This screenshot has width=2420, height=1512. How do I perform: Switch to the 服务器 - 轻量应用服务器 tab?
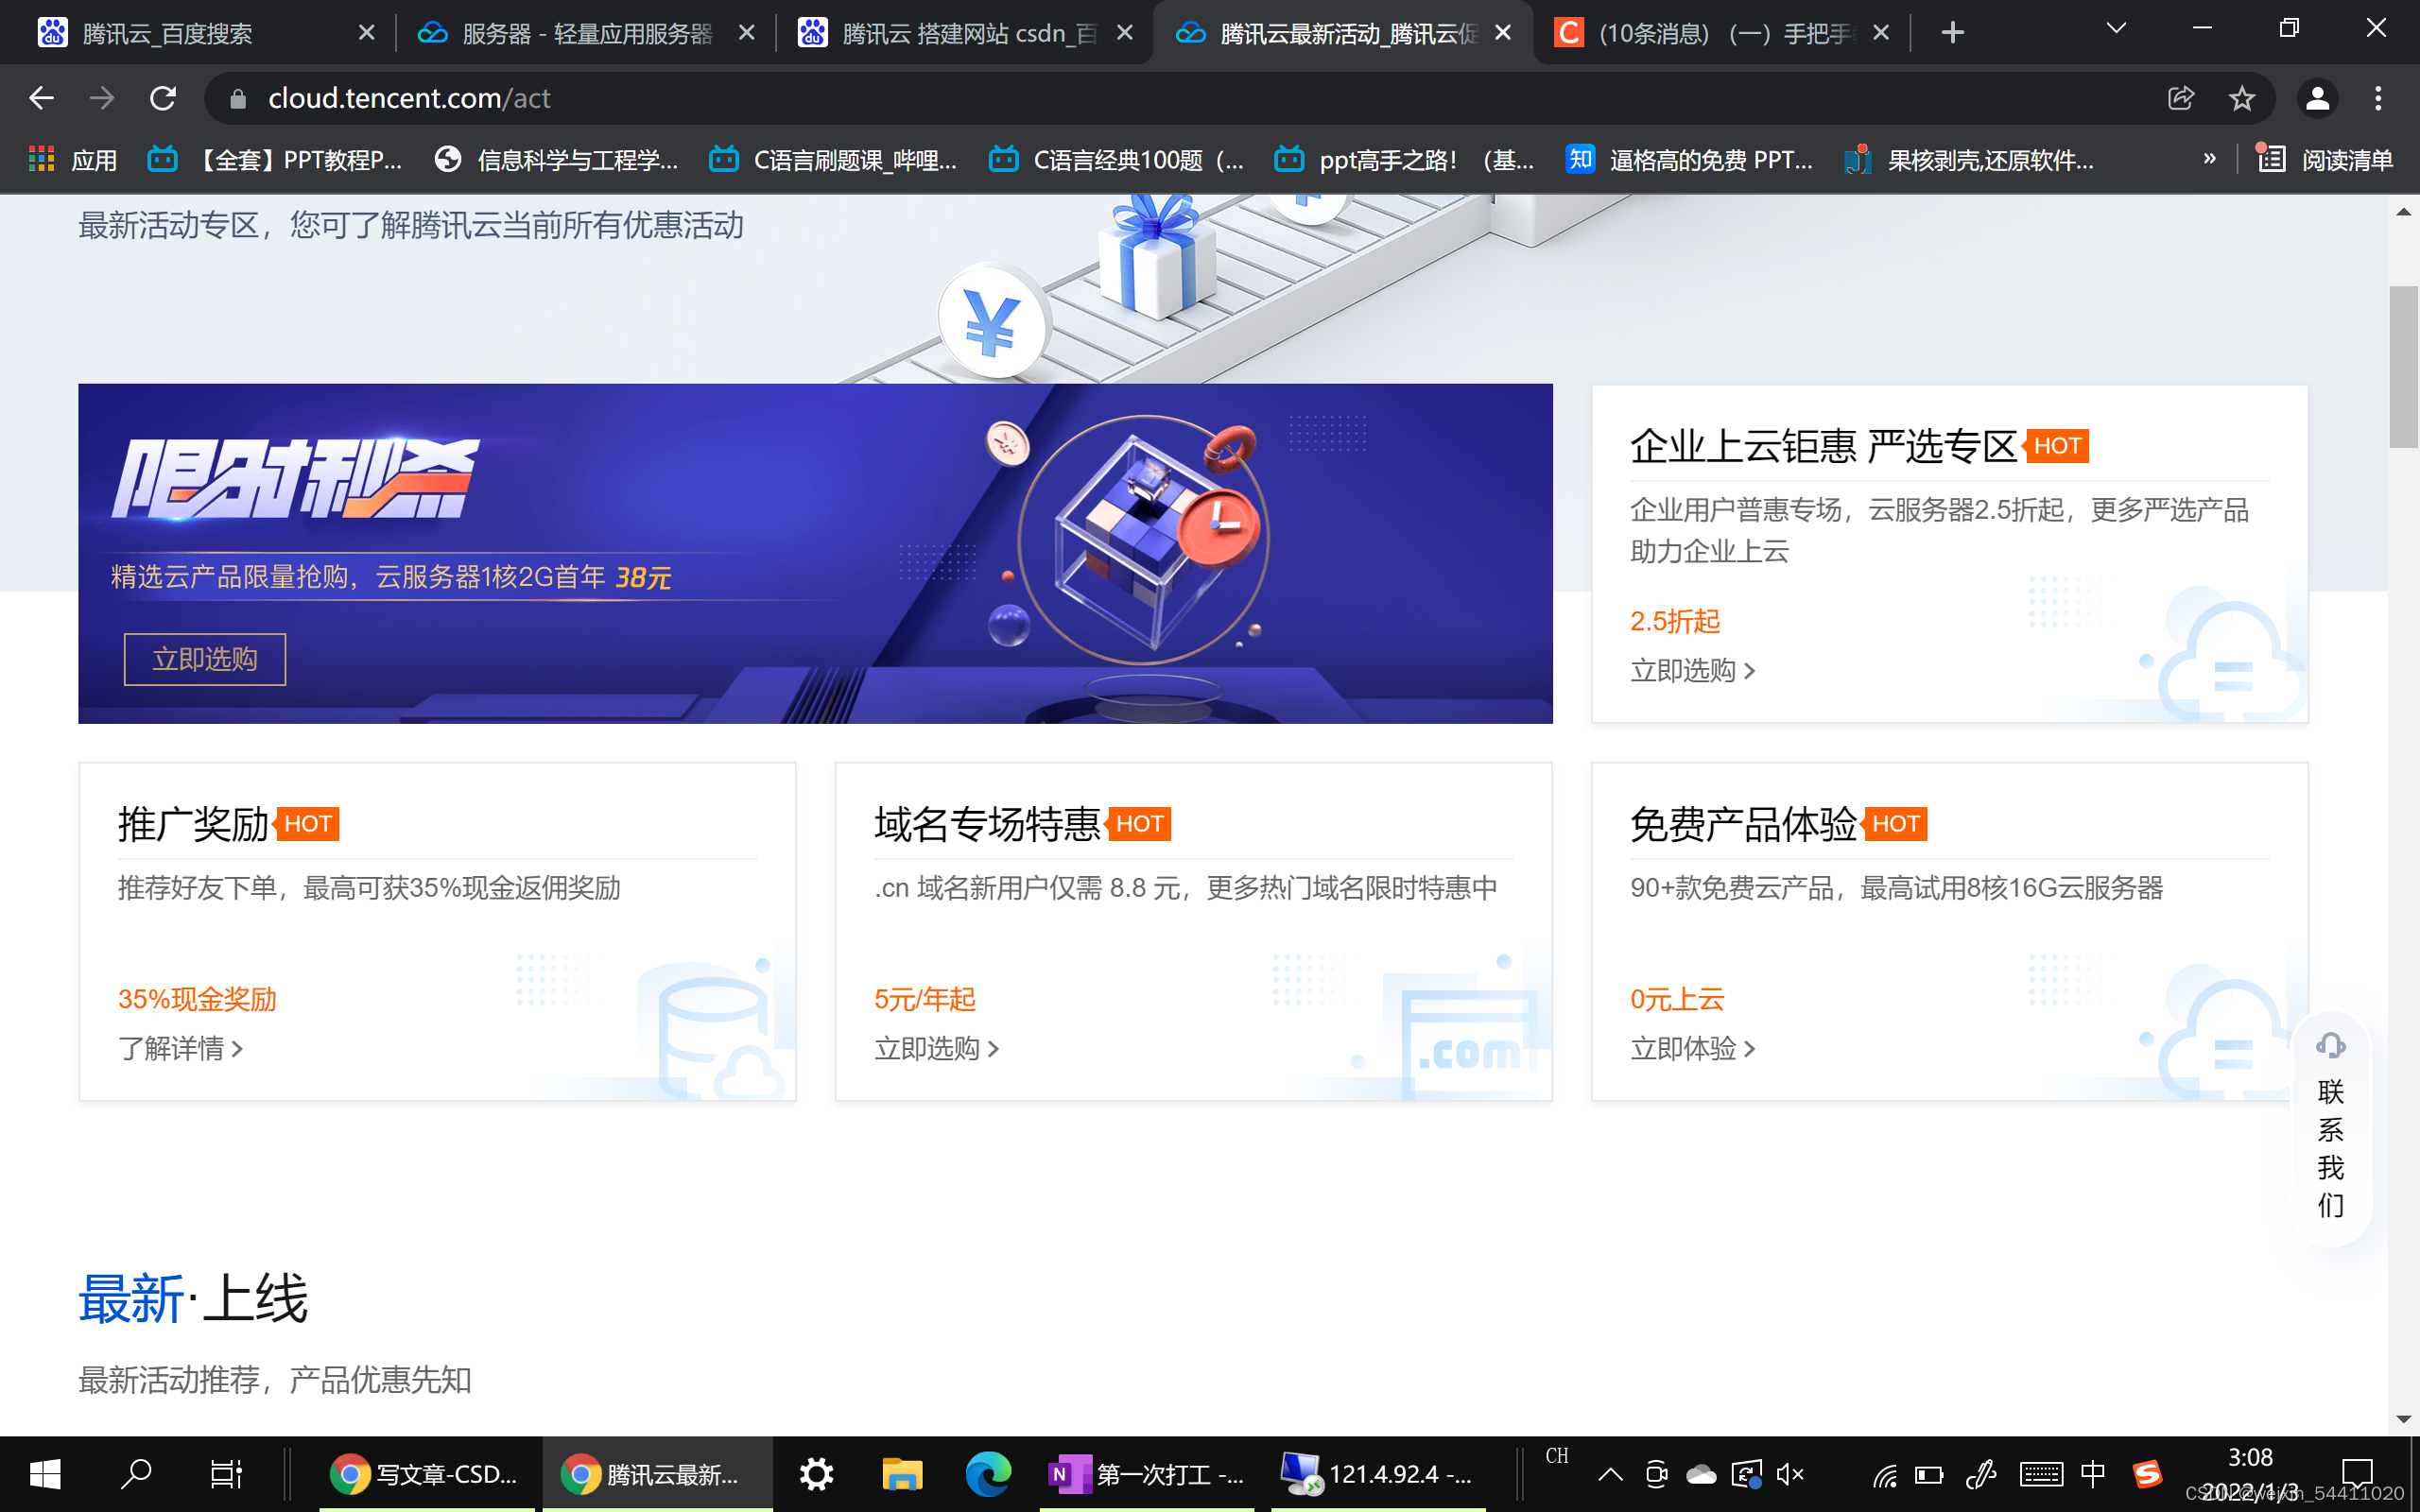click(586, 33)
